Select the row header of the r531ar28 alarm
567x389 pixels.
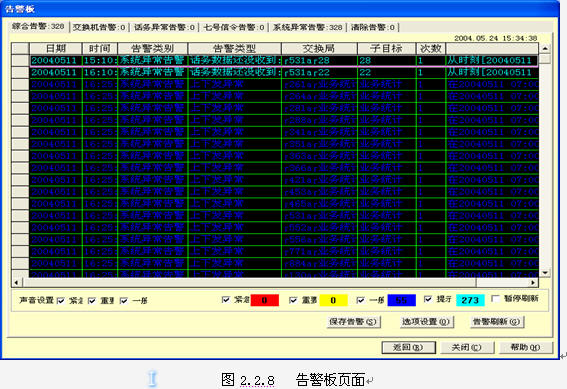click(x=20, y=60)
